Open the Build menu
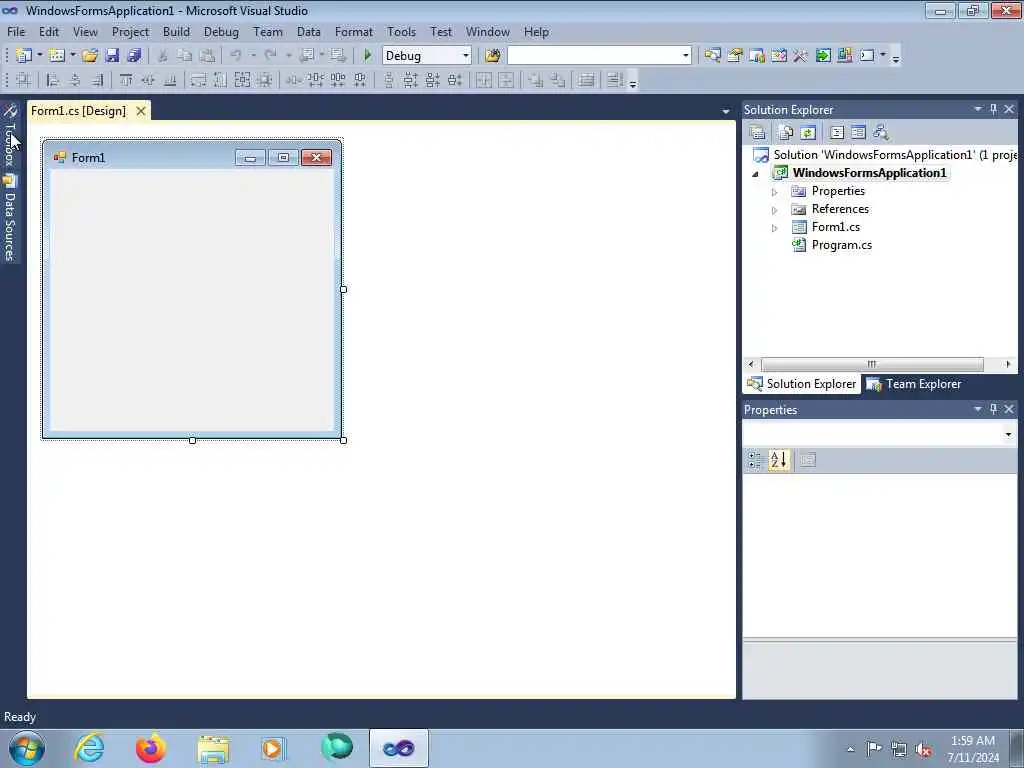1024x768 pixels. [x=176, y=31]
